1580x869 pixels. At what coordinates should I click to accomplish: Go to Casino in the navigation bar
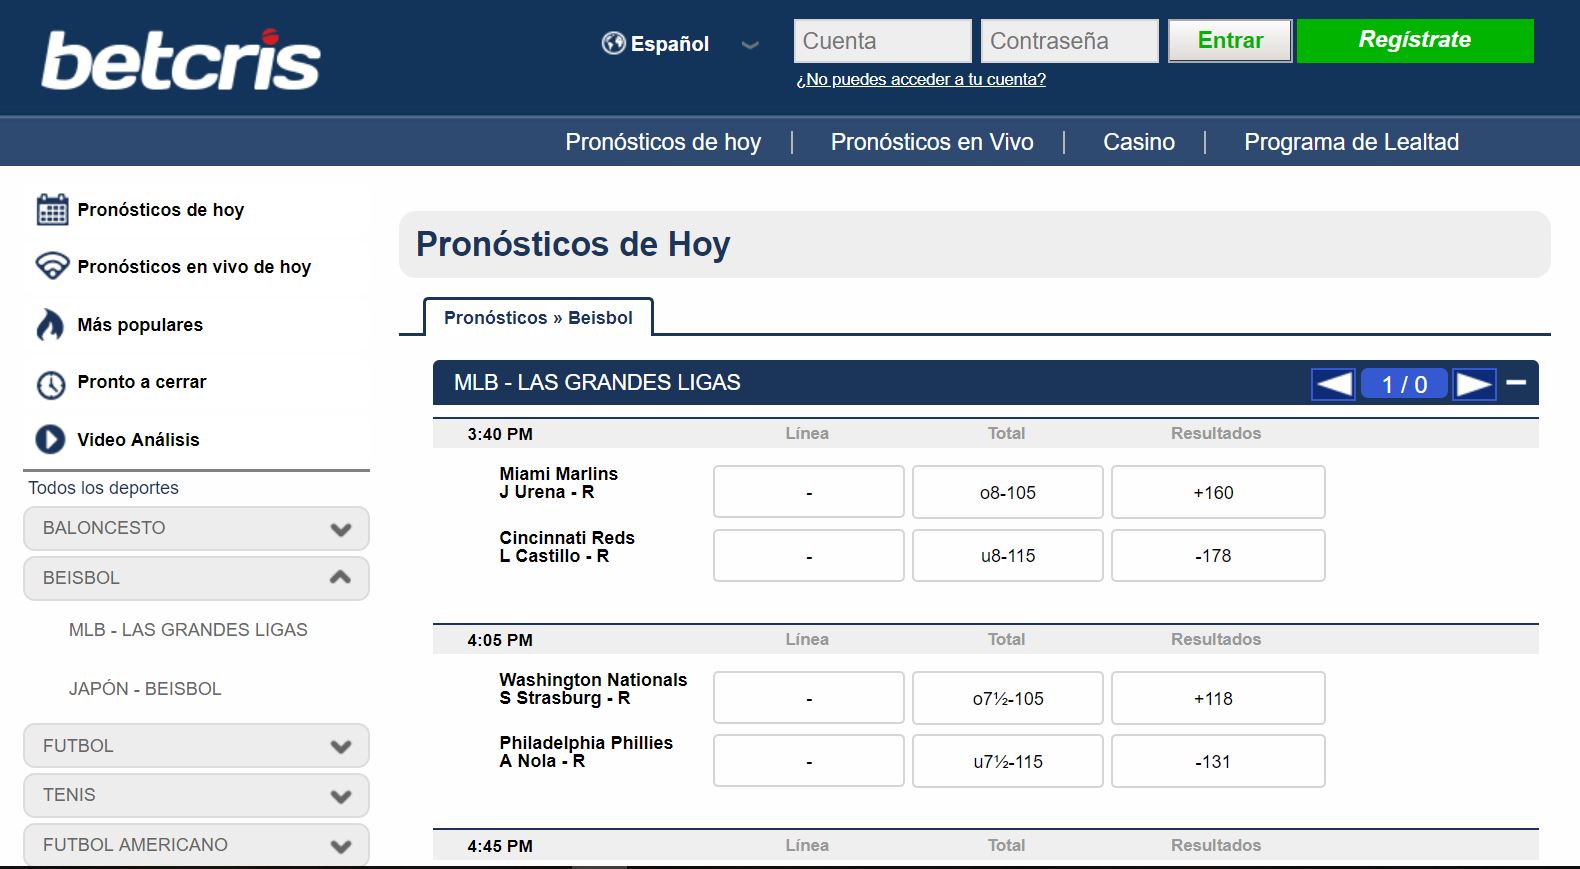tap(1139, 142)
